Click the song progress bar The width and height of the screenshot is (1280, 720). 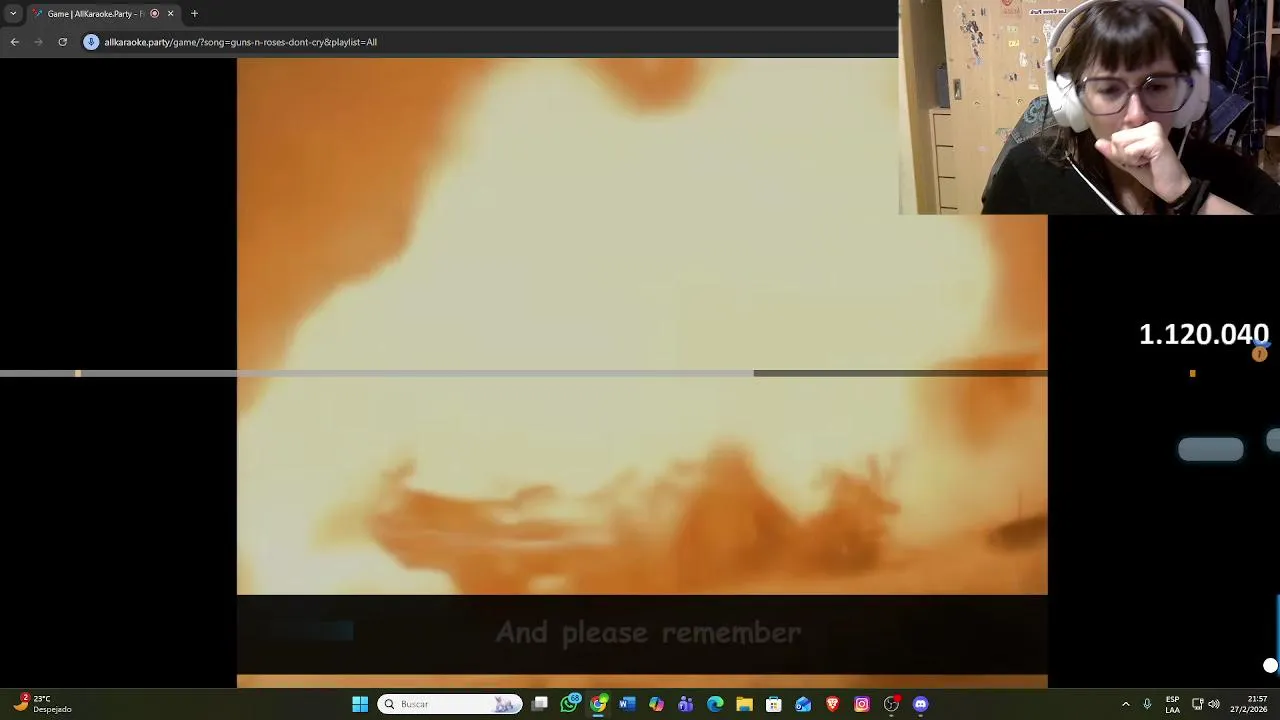(x=524, y=373)
